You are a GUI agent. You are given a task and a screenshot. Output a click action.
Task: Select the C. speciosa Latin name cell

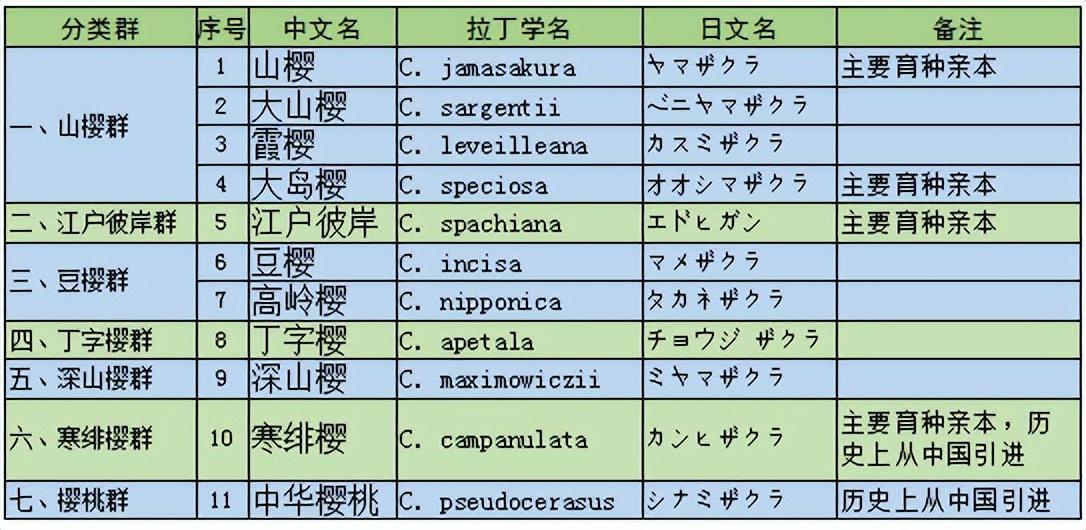point(519,185)
